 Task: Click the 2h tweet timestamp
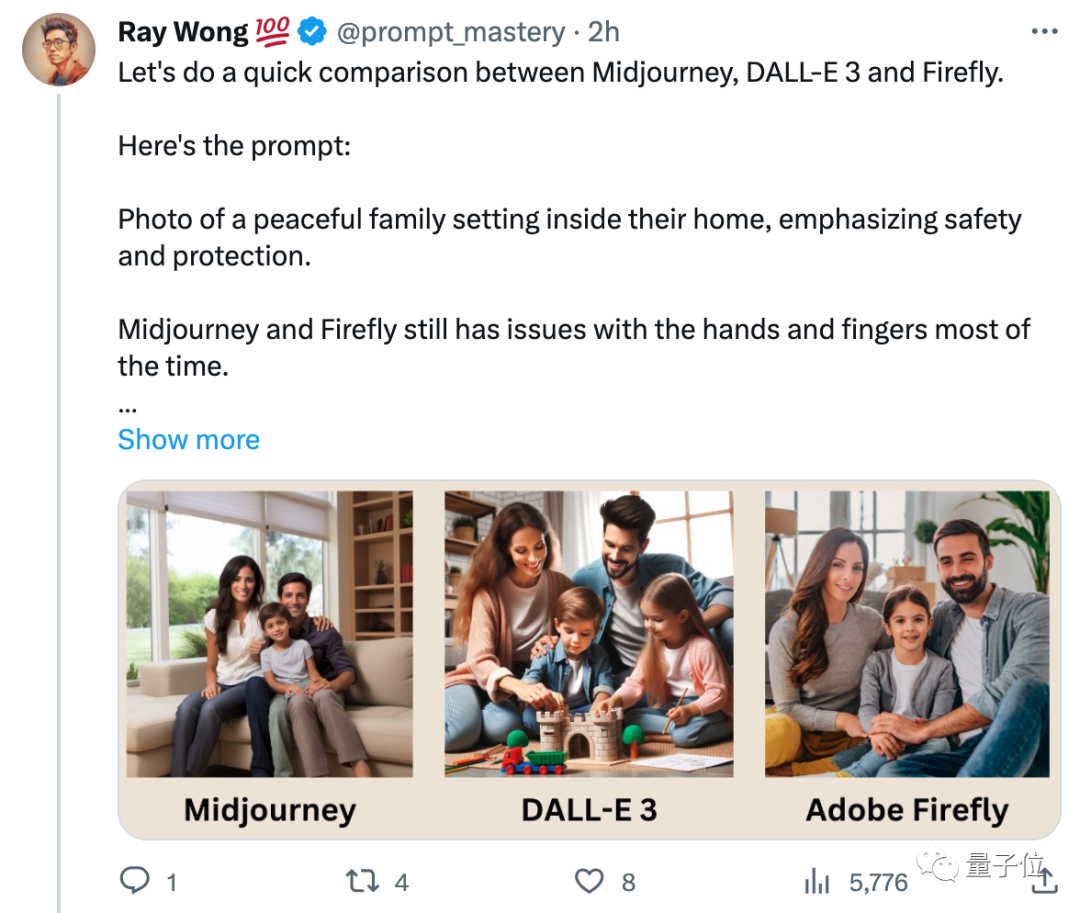(603, 32)
